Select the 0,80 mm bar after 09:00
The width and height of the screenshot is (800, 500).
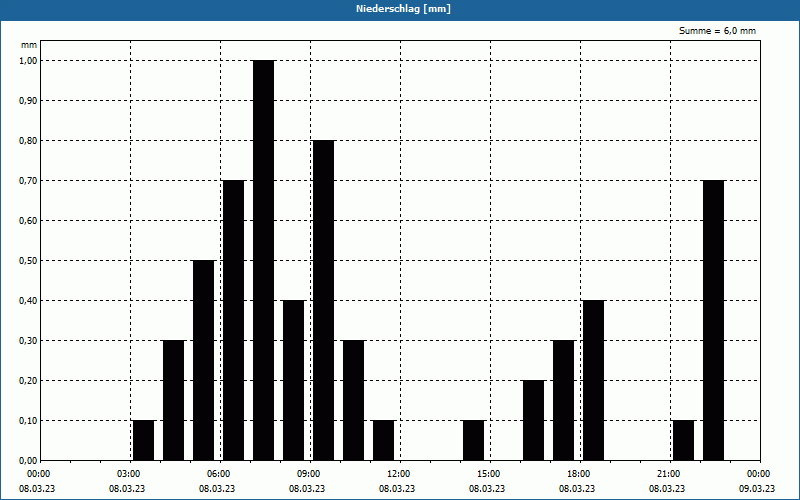pos(323,300)
